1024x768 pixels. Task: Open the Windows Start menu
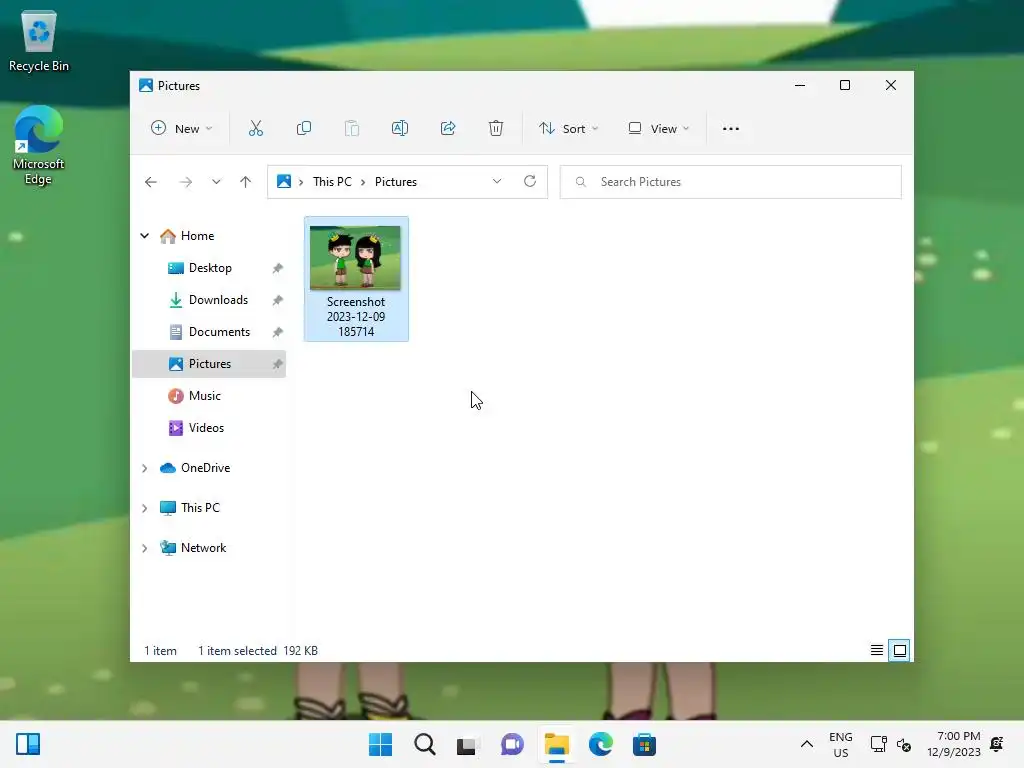pyautogui.click(x=381, y=744)
